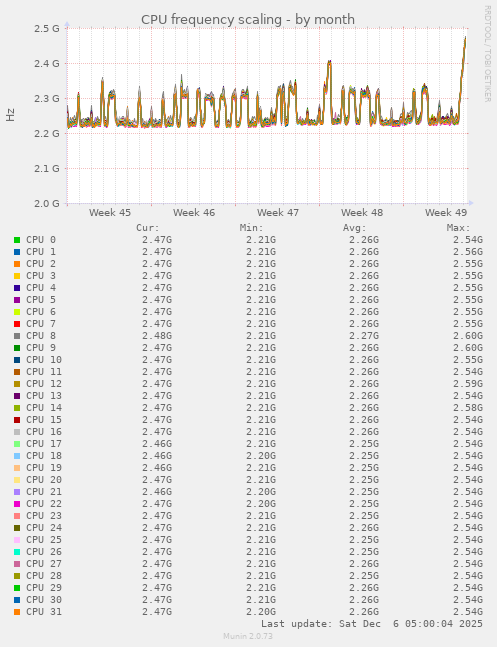Viewport: 497px width, 647px height.
Task: Click the CPU 26 cyan color swatch
Action: pos(17,552)
